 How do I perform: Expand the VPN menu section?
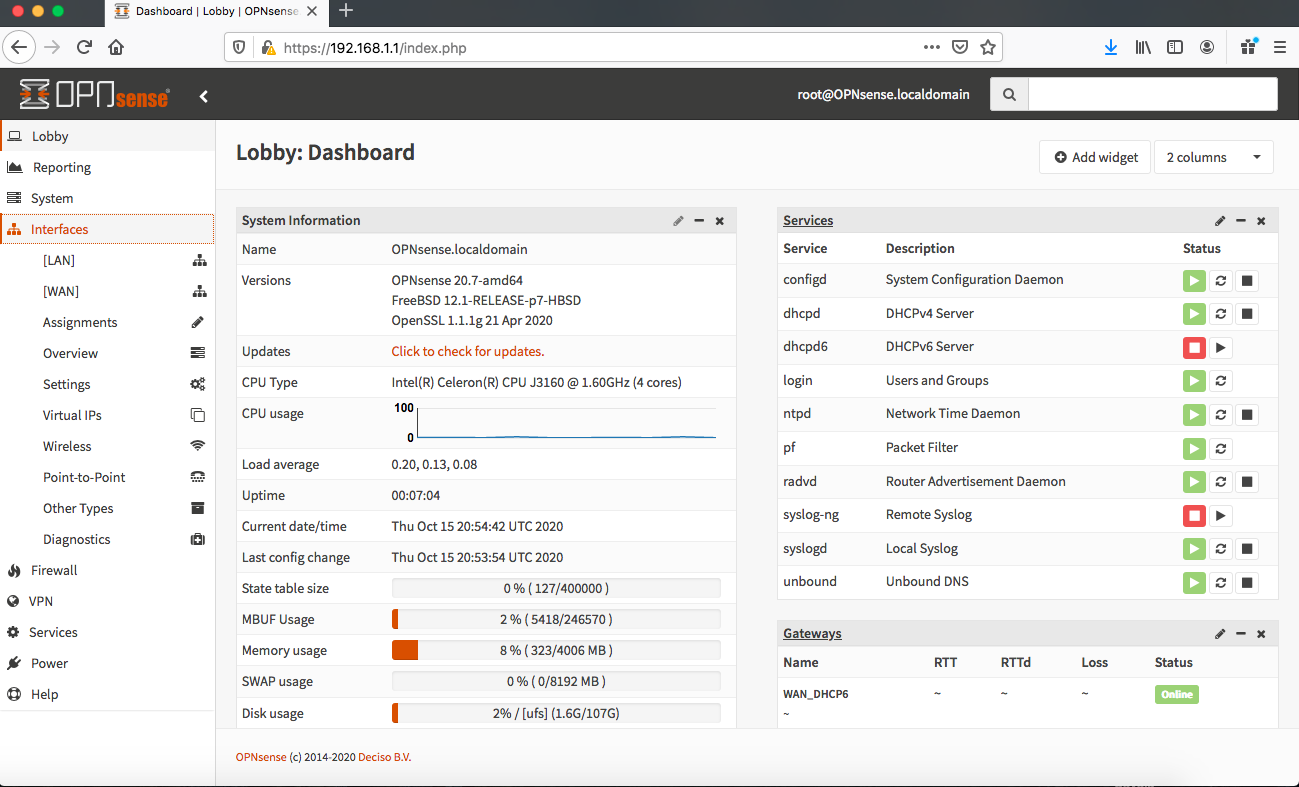coord(107,602)
